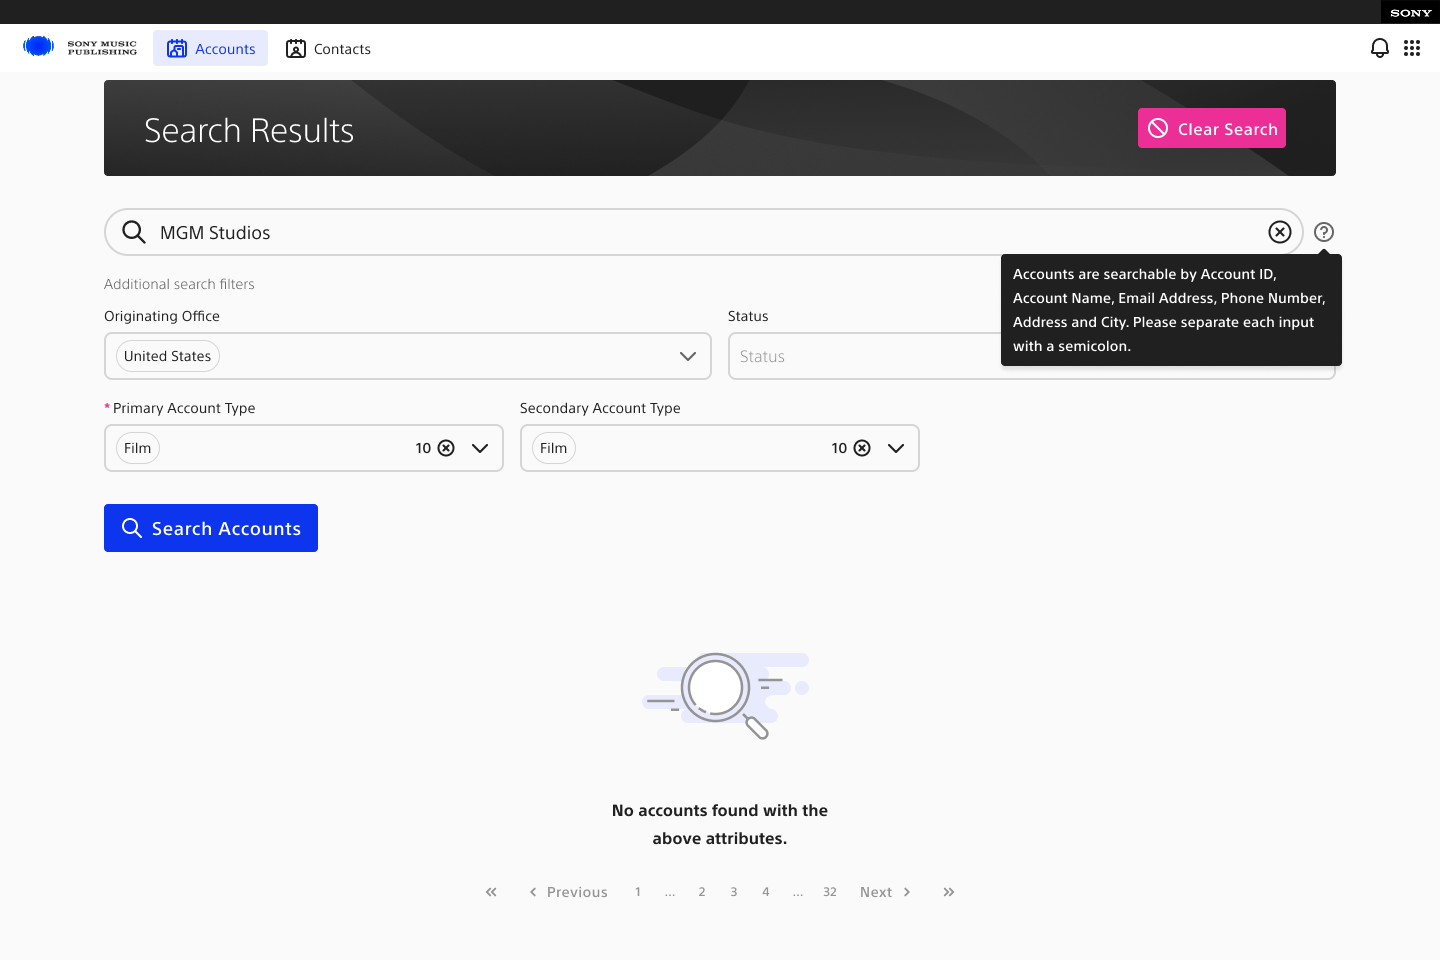Clear the MGM Studios search text
This screenshot has width=1440, height=960.
coord(1280,232)
